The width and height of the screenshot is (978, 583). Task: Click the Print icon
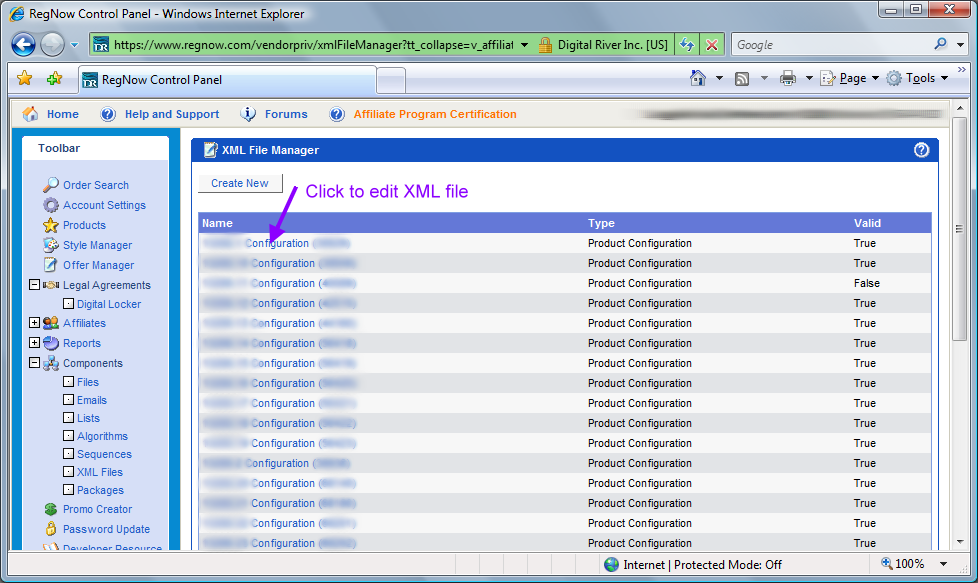coord(788,78)
